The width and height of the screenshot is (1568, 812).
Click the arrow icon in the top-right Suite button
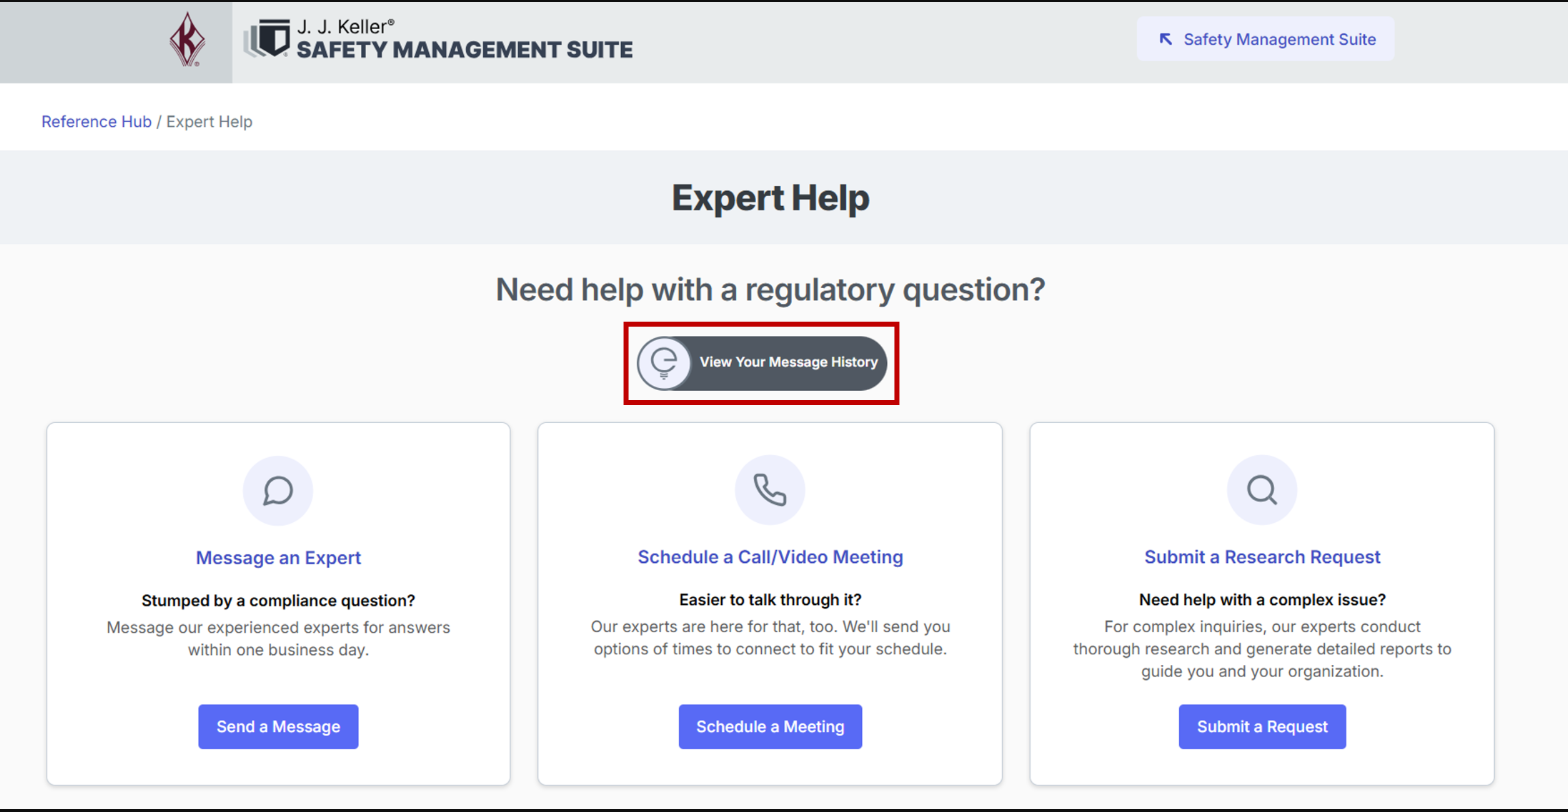click(x=1165, y=40)
